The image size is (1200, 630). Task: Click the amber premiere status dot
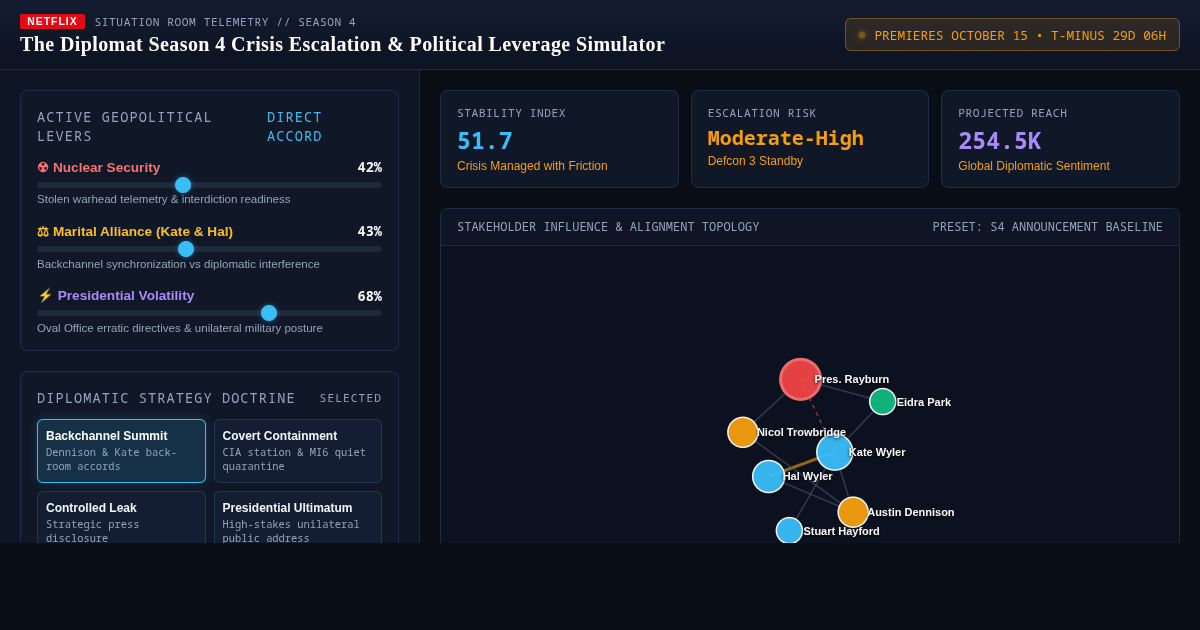tap(862, 35)
